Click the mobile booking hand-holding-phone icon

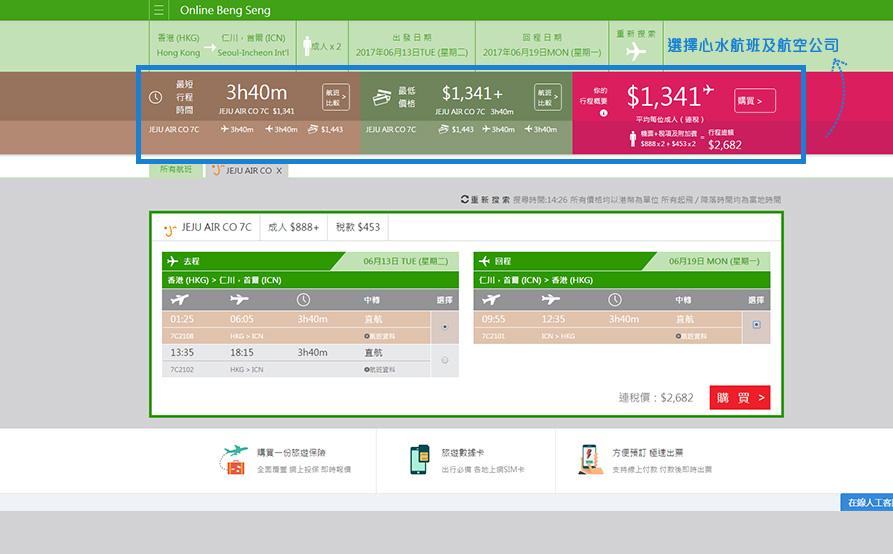point(590,459)
